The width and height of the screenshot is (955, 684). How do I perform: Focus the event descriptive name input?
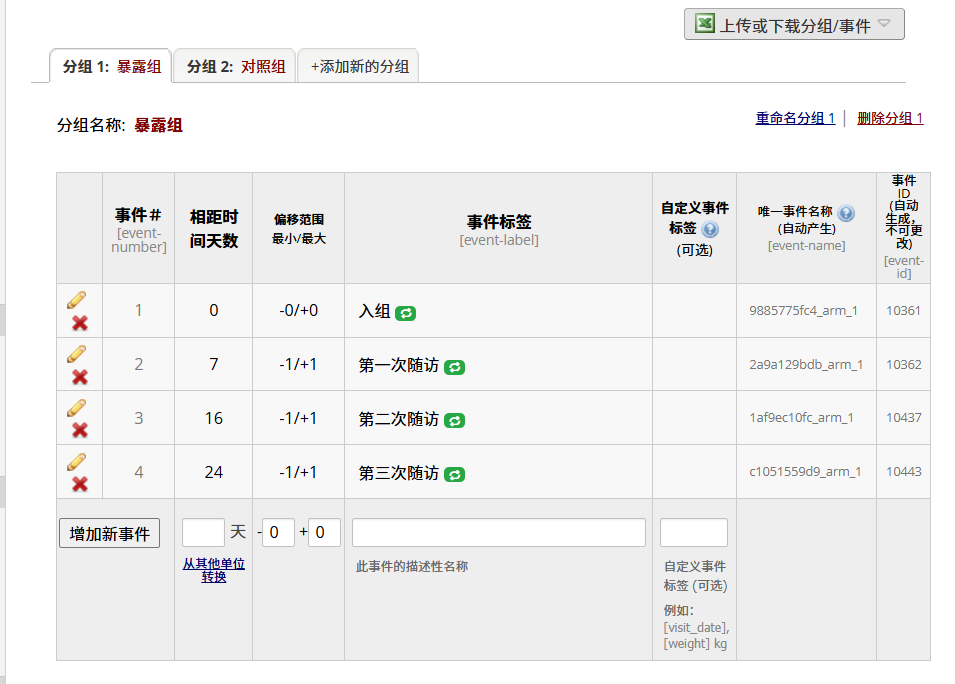click(499, 533)
